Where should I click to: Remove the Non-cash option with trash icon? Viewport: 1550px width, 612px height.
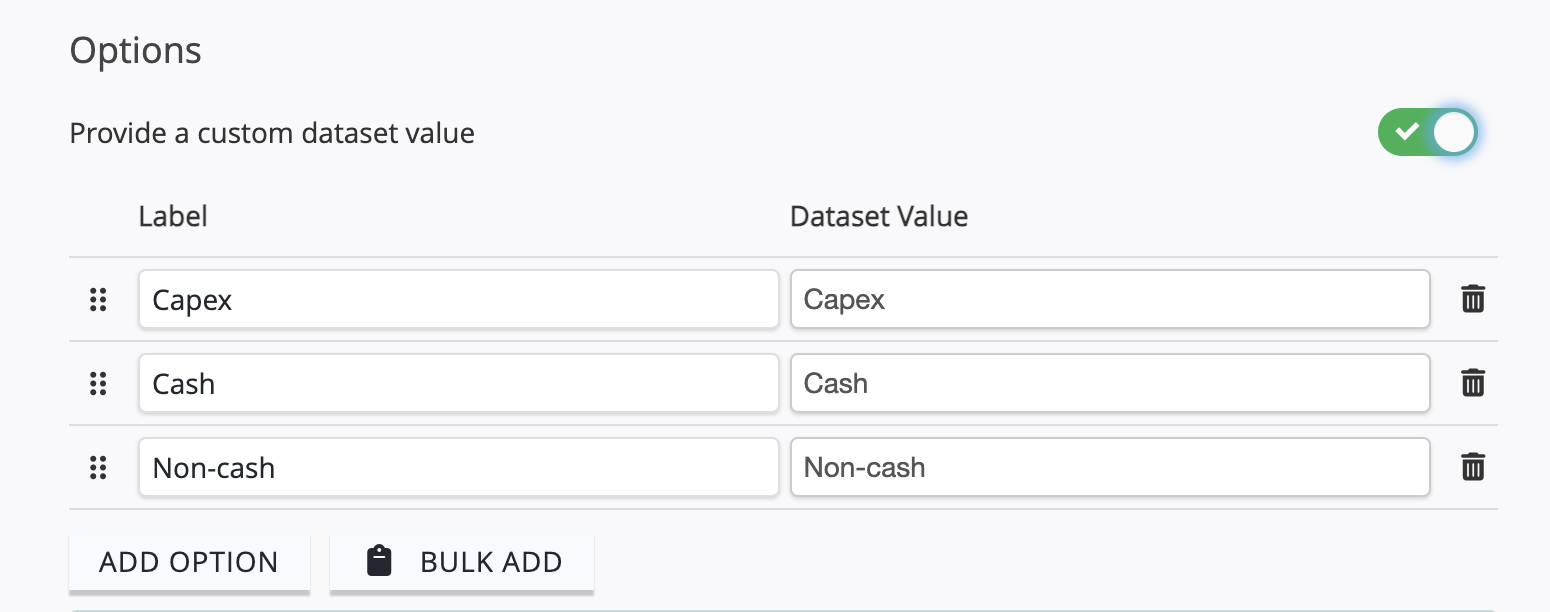pos(1473,467)
